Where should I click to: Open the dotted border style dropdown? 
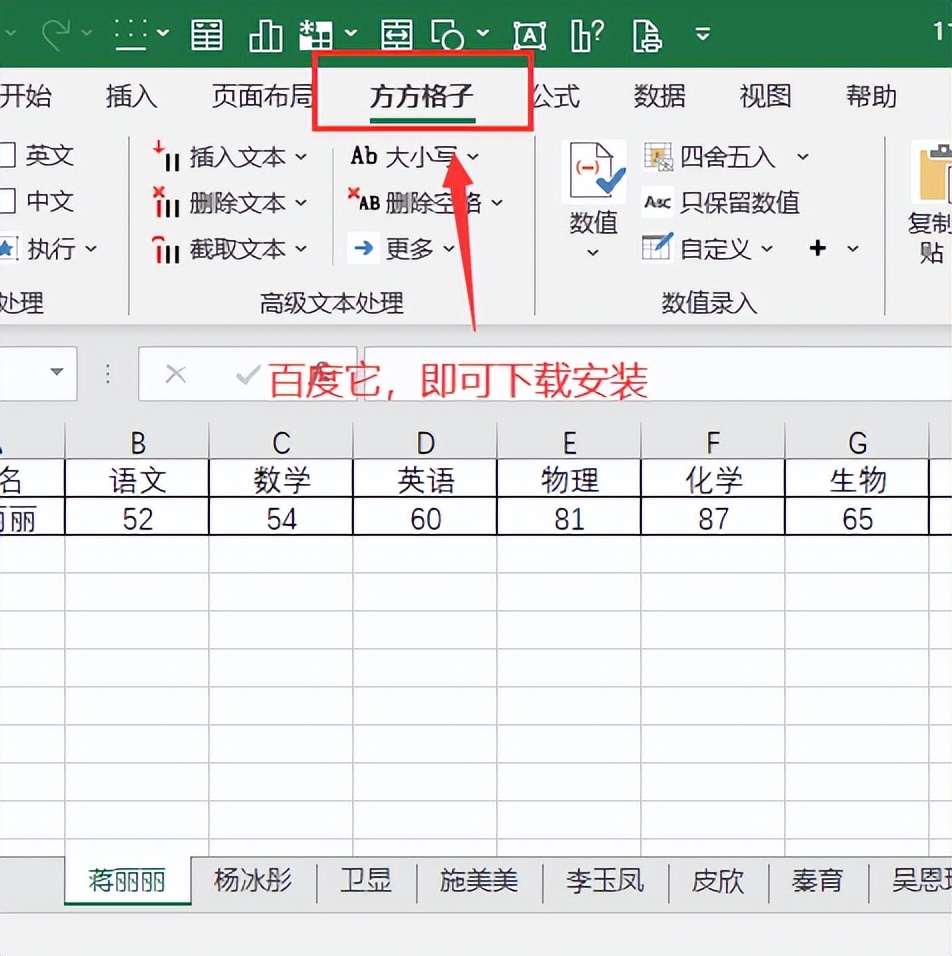(163, 33)
